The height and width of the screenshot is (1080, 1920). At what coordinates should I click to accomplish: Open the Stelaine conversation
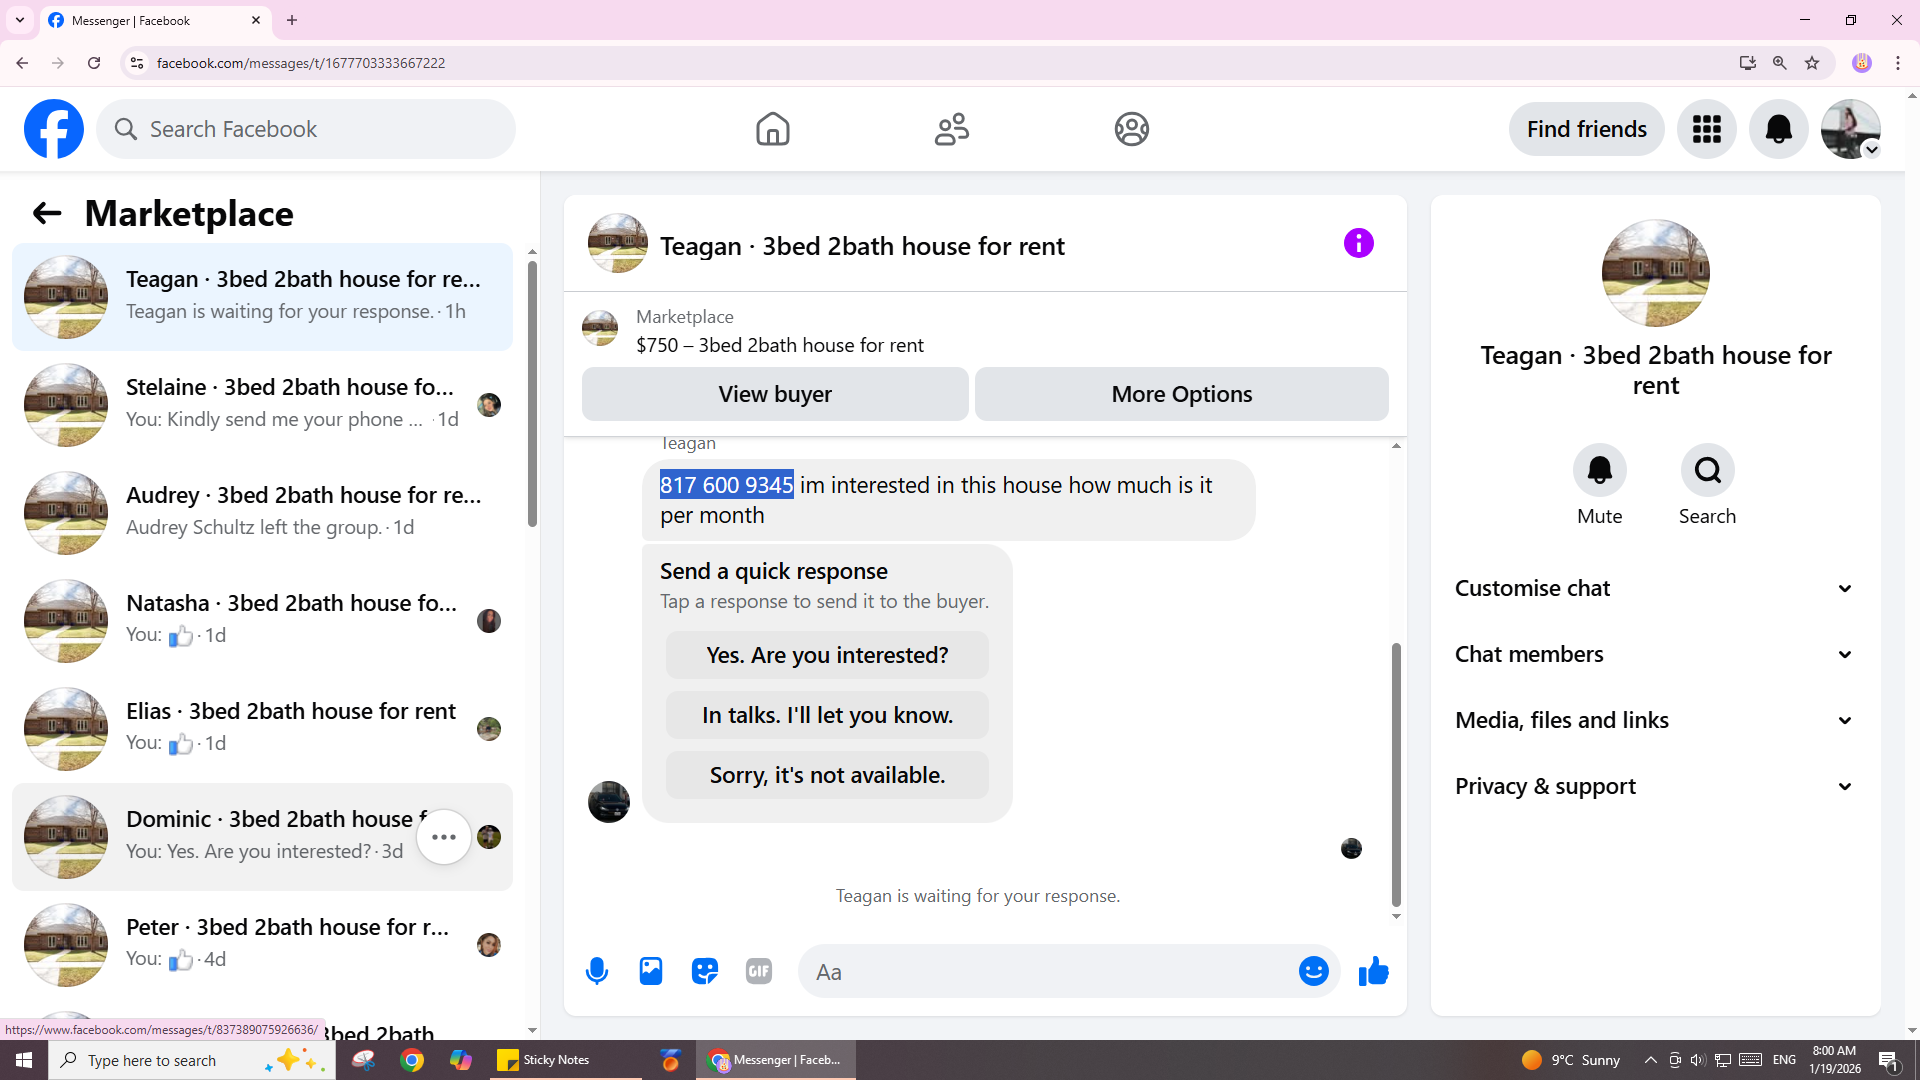(262, 405)
